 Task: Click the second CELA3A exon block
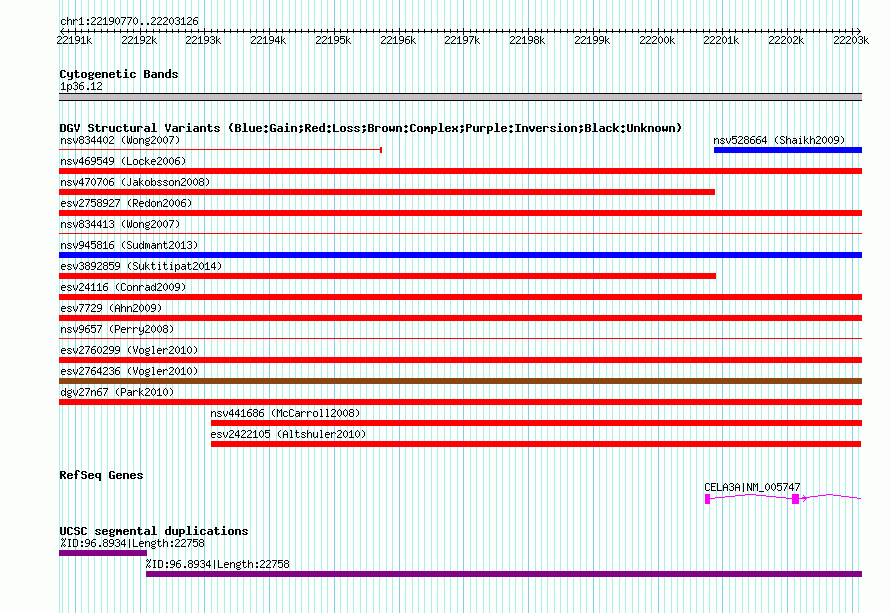point(795,499)
